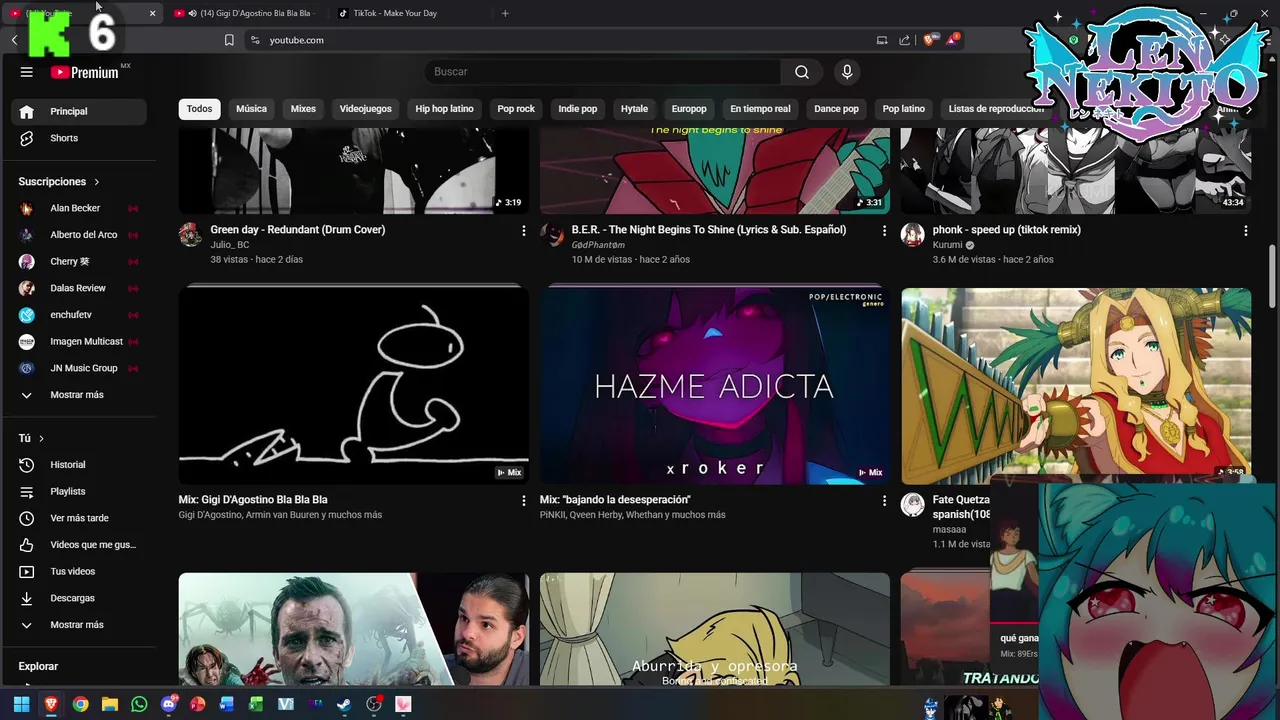The image size is (1280, 720).
Task: Select the Mixes filter chip
Action: coord(303,109)
